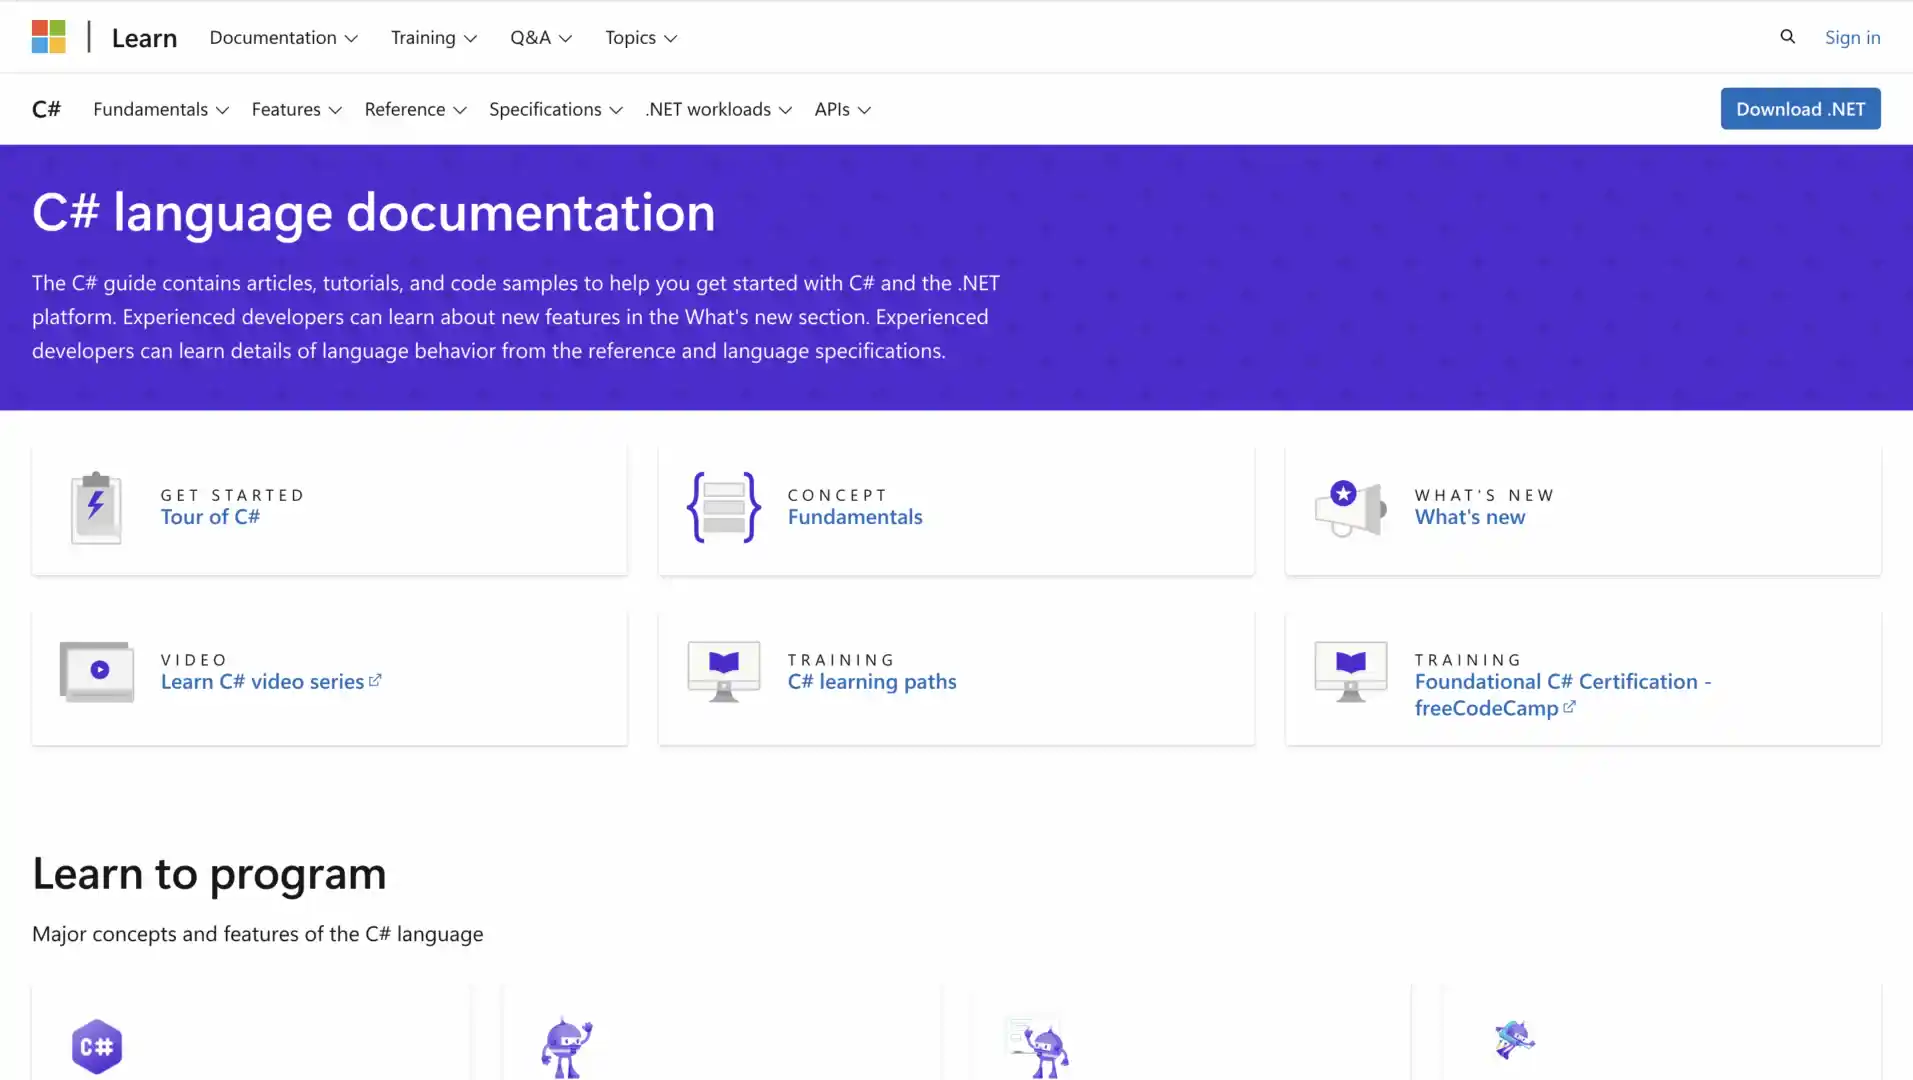Click the purple C# hexagon icon

[97, 1046]
